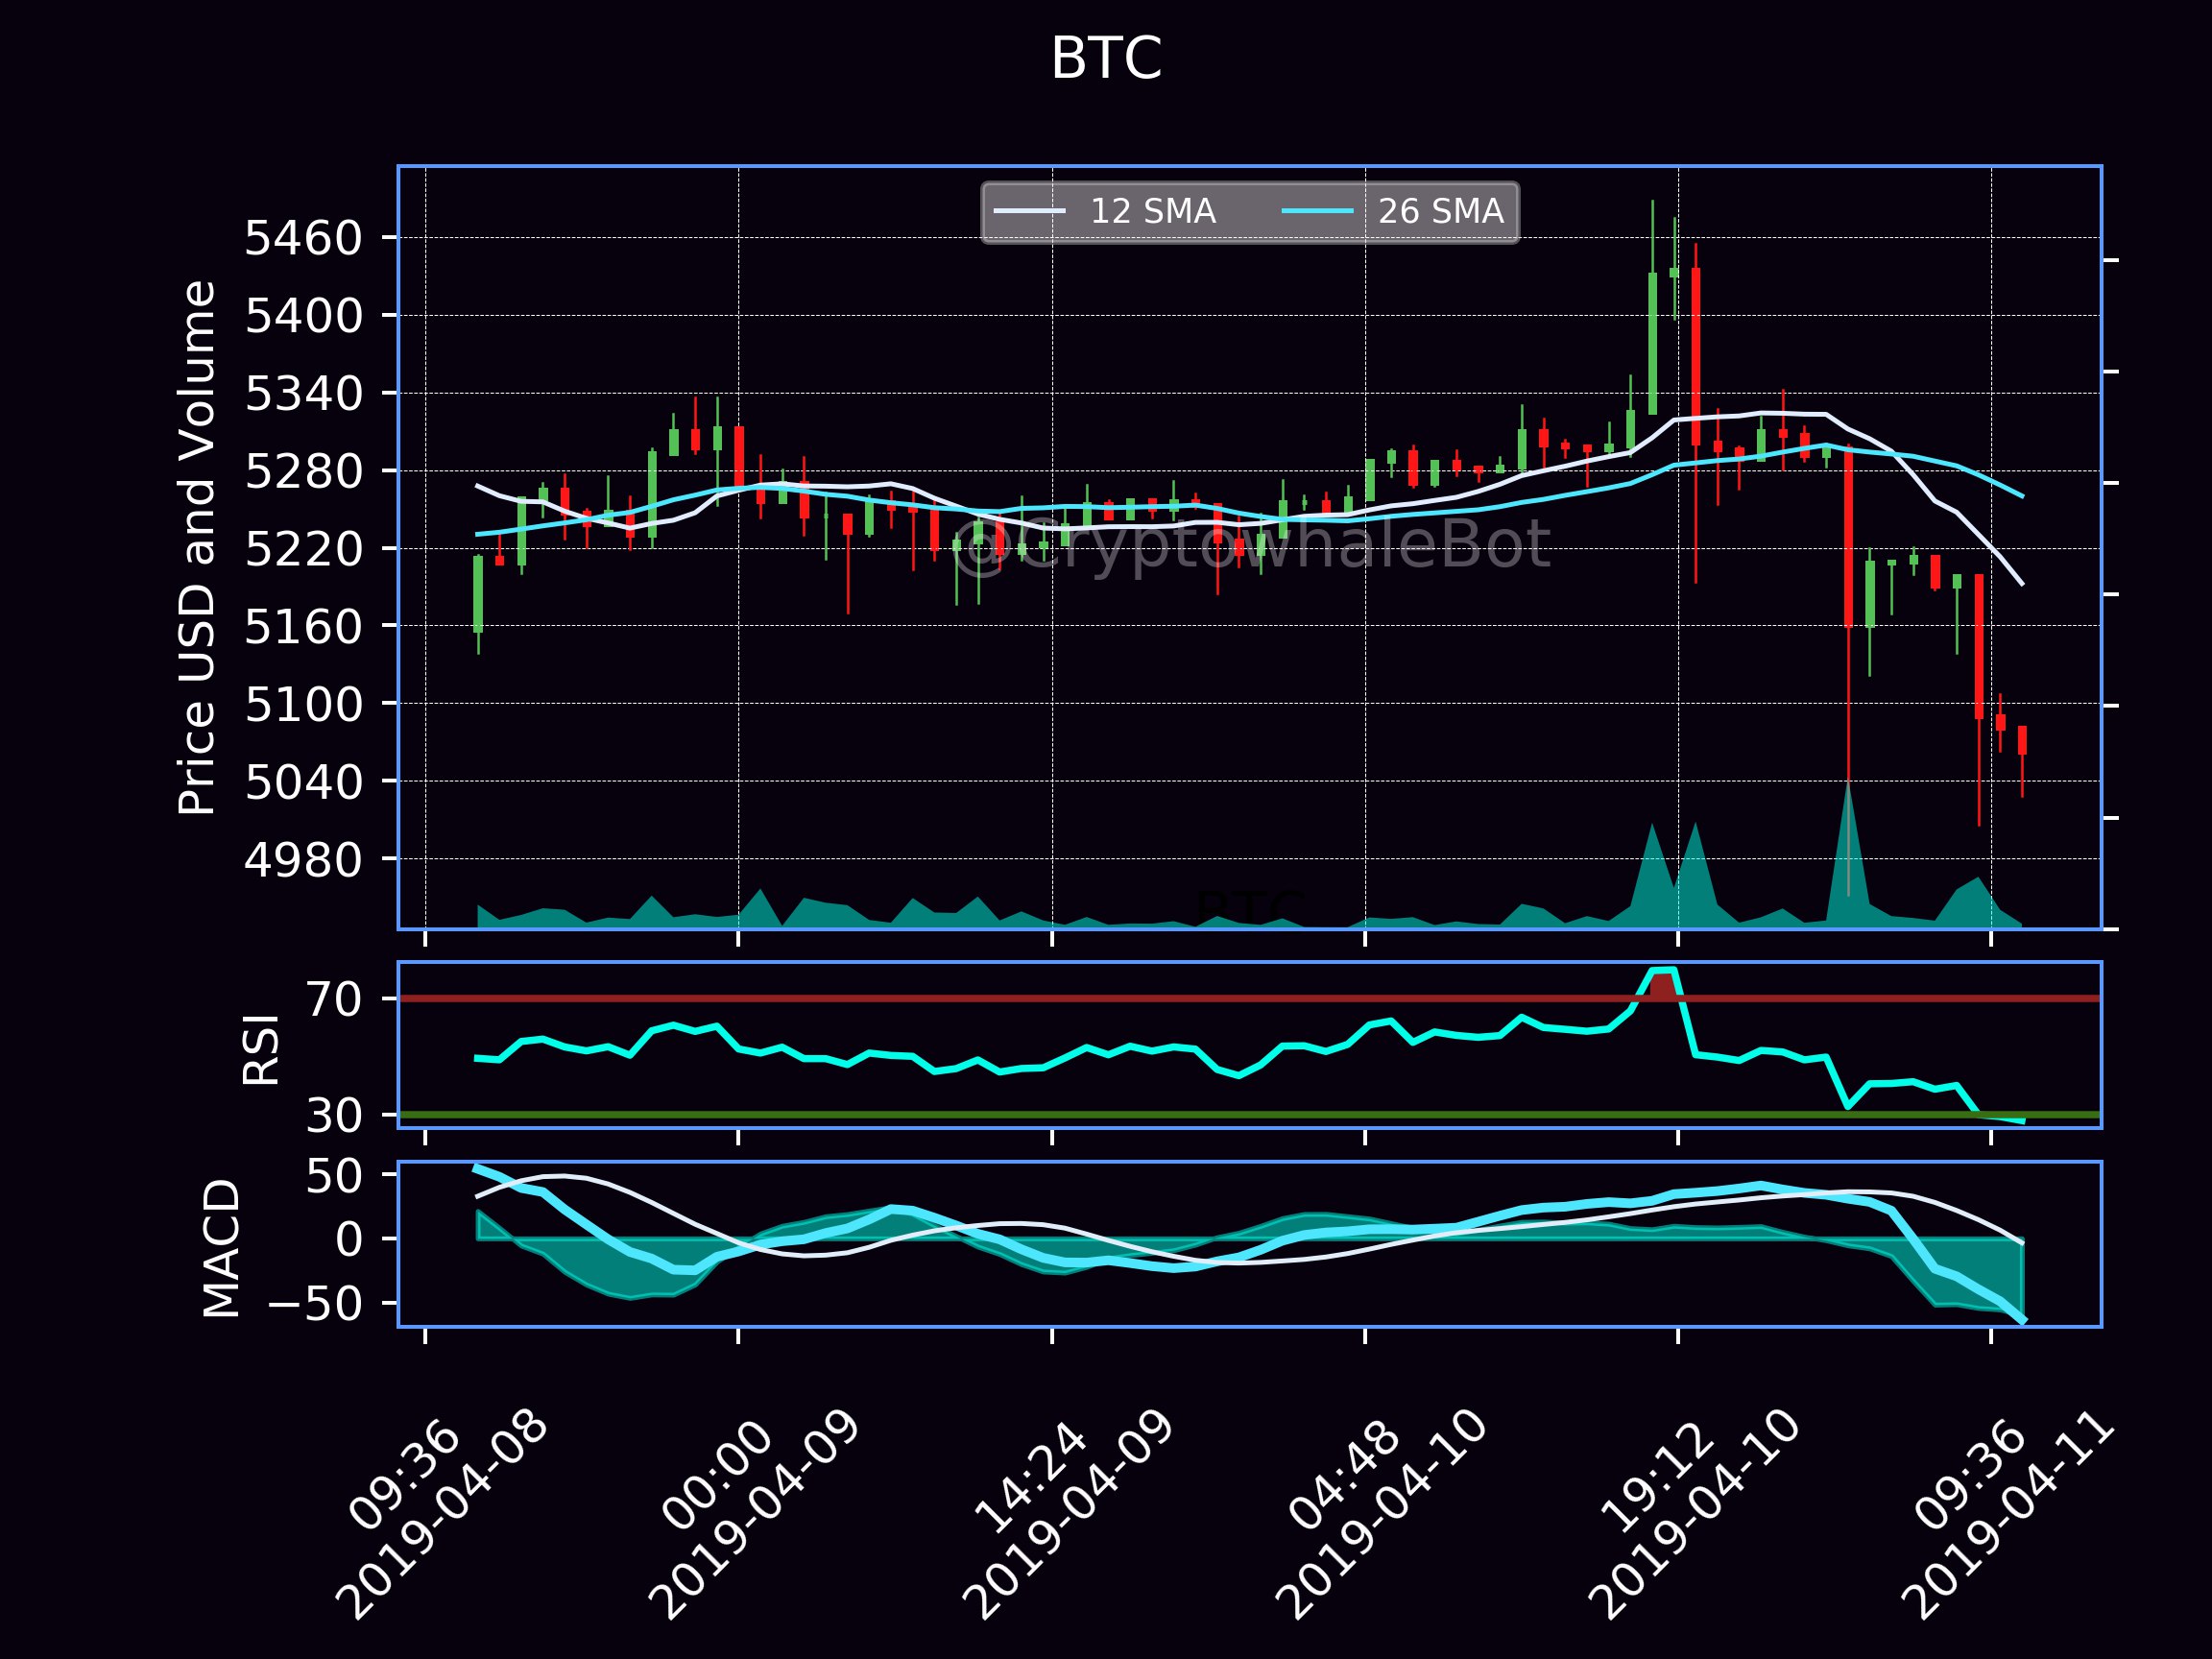This screenshot has width=2212, height=1659.
Task: Click the MACD axis title
Action: point(222,1248)
